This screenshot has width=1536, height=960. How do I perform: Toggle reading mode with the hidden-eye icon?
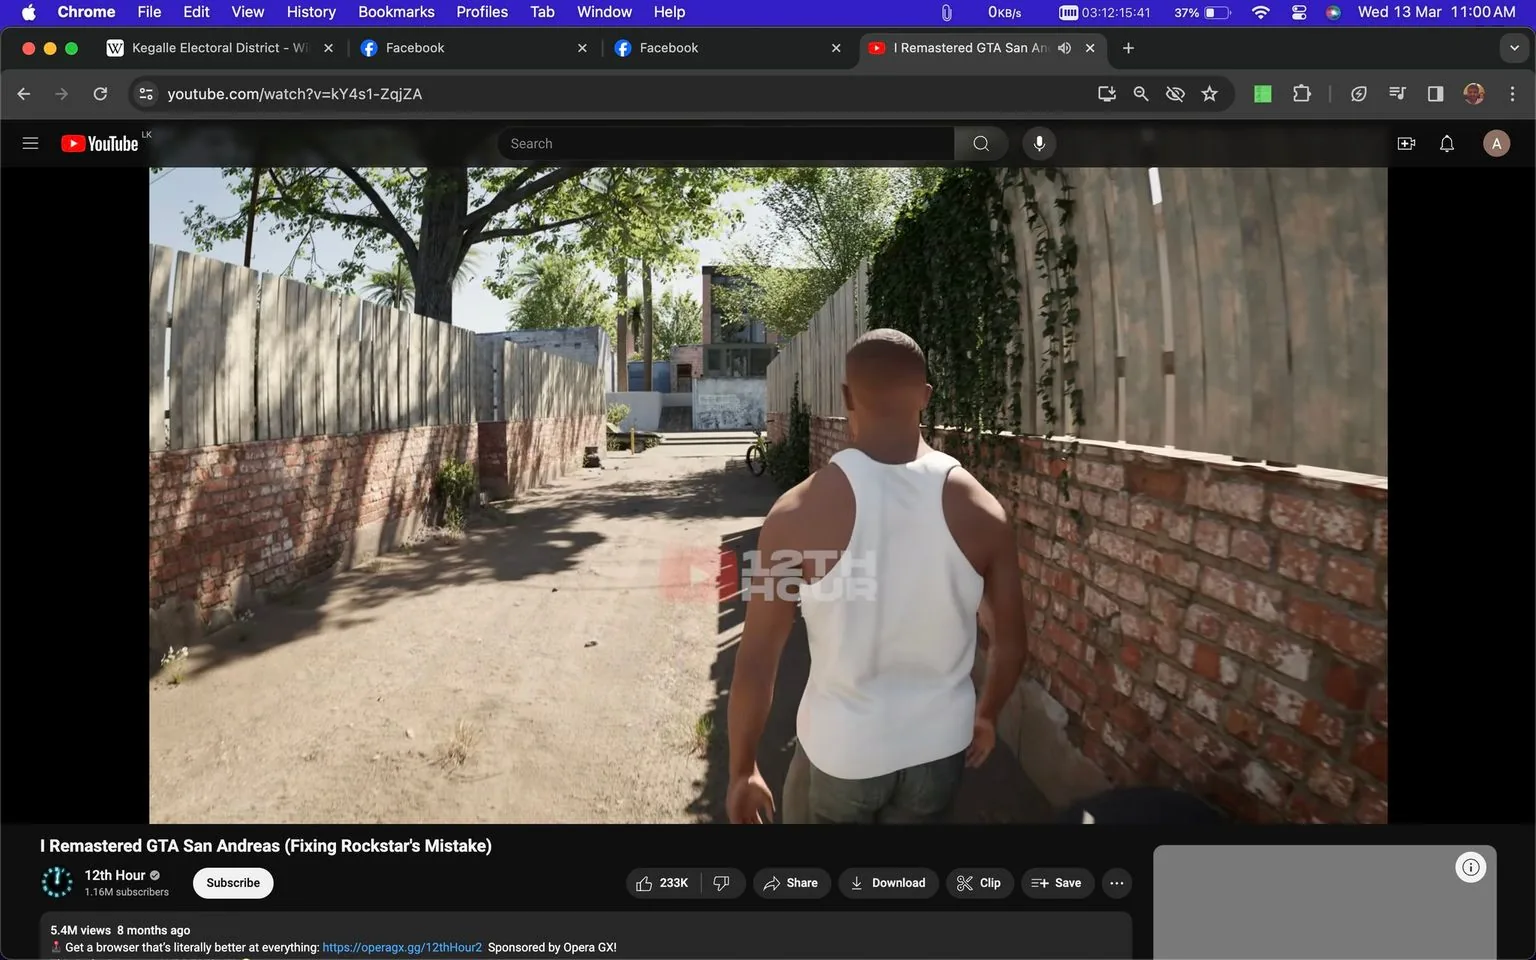point(1175,93)
